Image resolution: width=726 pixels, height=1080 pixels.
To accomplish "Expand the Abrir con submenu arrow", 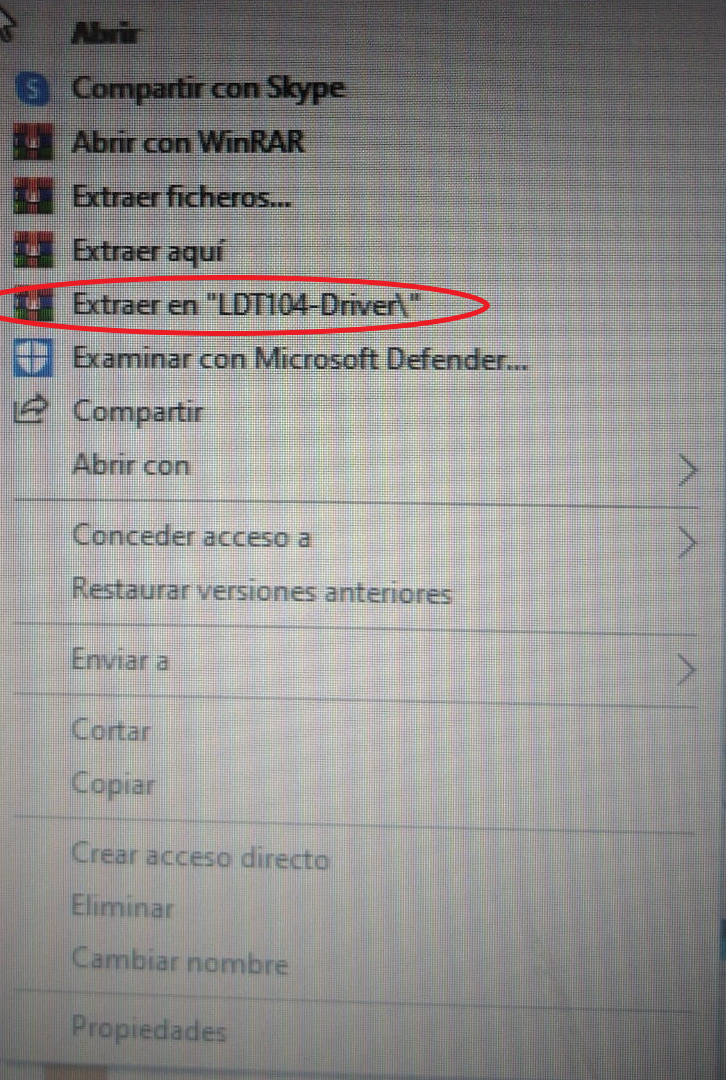I will [x=687, y=471].
